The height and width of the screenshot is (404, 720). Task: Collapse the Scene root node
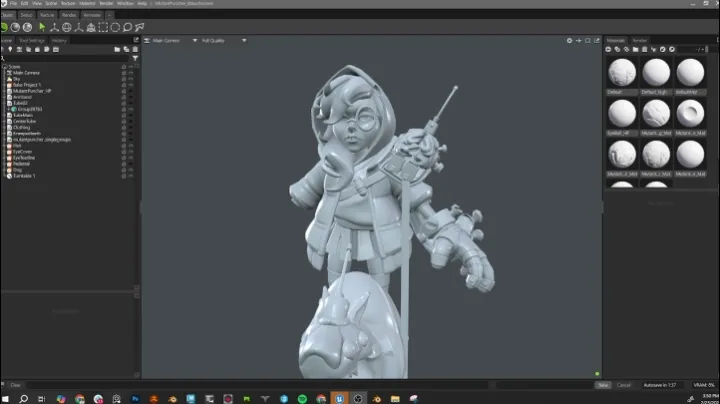pyautogui.click(x=4, y=67)
